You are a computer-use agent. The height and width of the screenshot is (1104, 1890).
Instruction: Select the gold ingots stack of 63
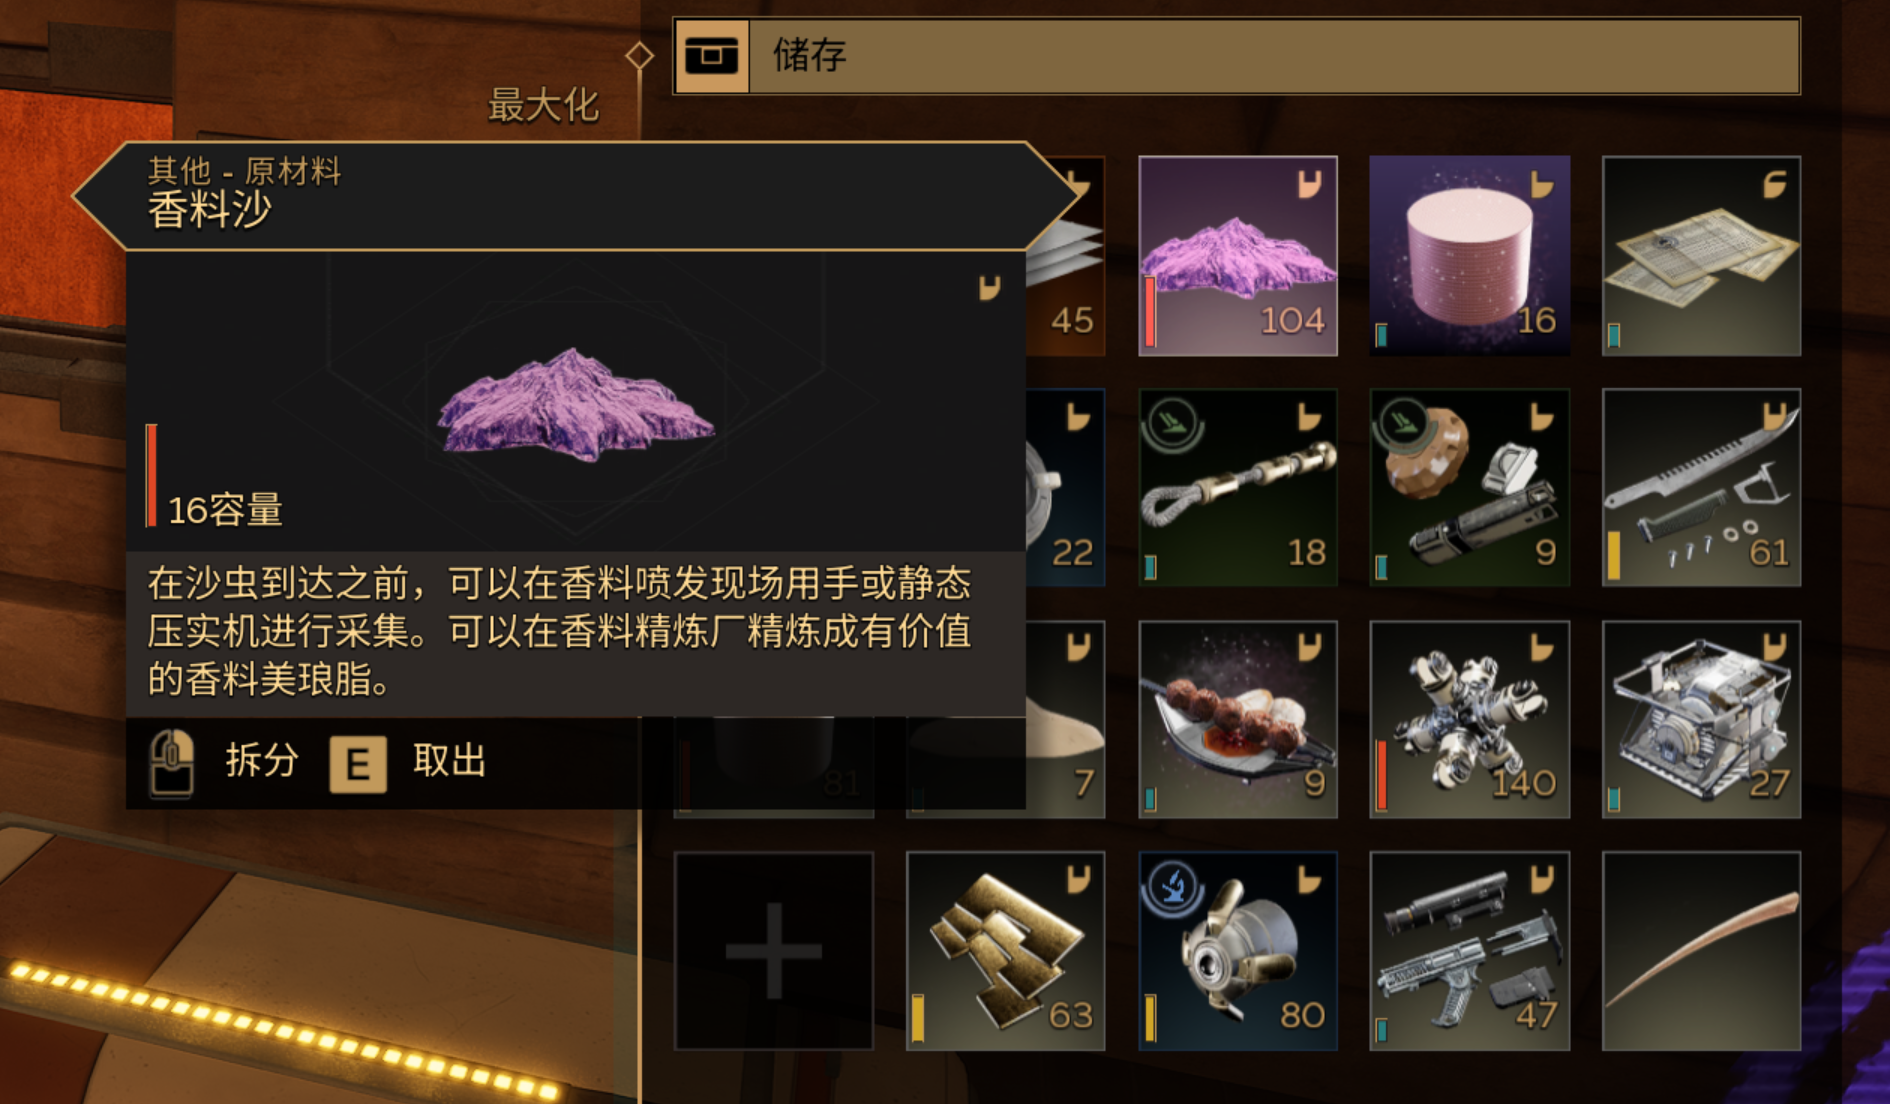click(1005, 951)
